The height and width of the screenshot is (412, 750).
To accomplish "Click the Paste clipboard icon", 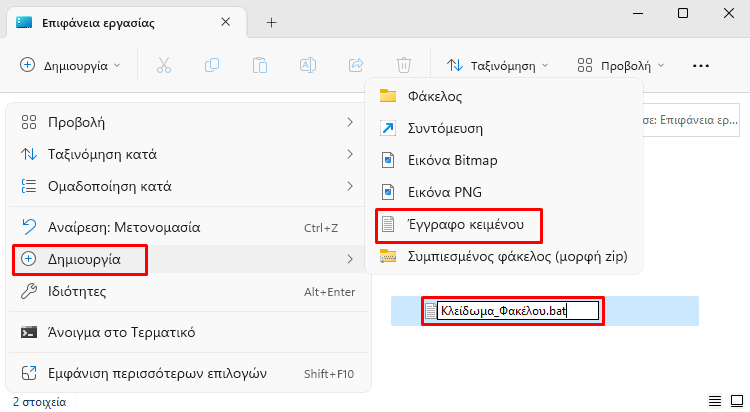I will [x=260, y=65].
